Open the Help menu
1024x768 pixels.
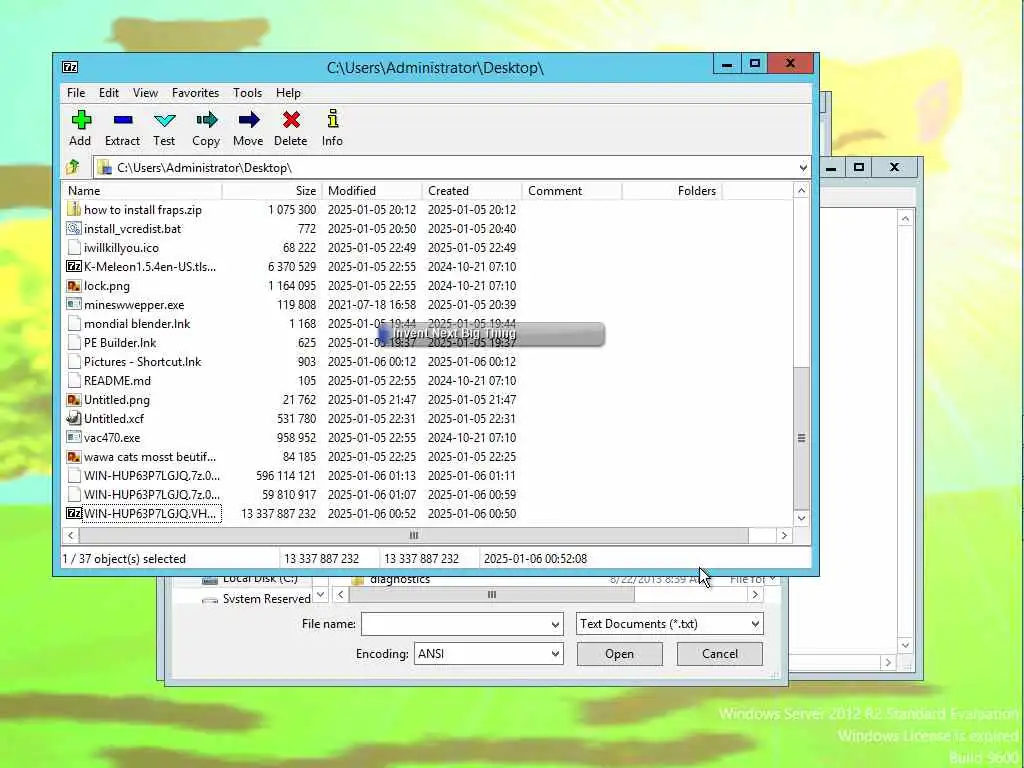pyautogui.click(x=288, y=93)
